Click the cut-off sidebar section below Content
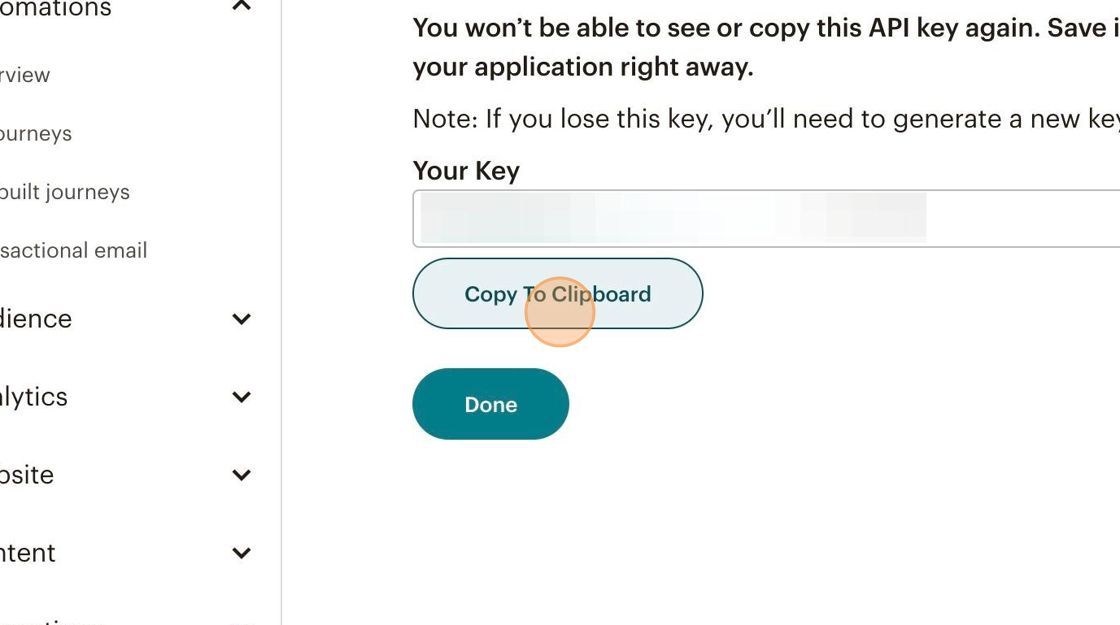 click(x=50, y=620)
